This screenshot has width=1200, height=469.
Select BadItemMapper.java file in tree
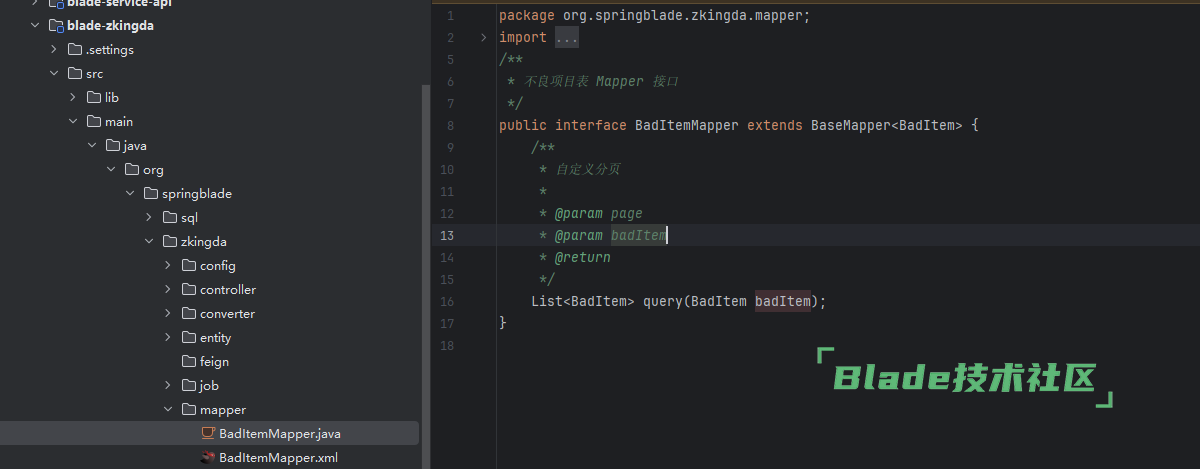[x=279, y=434]
